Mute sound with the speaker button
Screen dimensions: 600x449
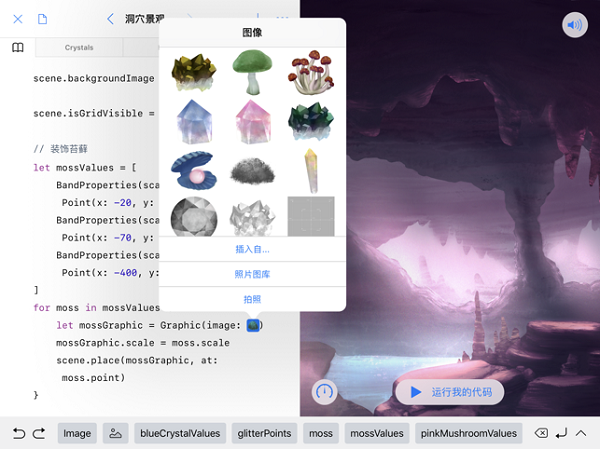[x=574, y=25]
